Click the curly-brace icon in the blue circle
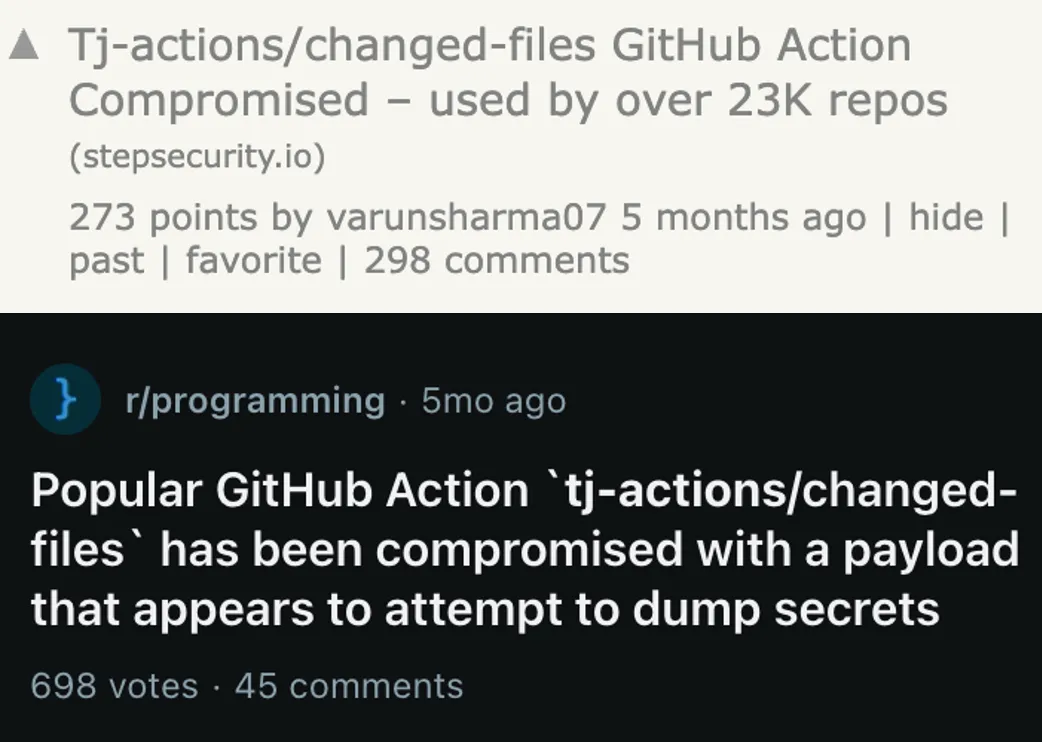 coord(65,400)
